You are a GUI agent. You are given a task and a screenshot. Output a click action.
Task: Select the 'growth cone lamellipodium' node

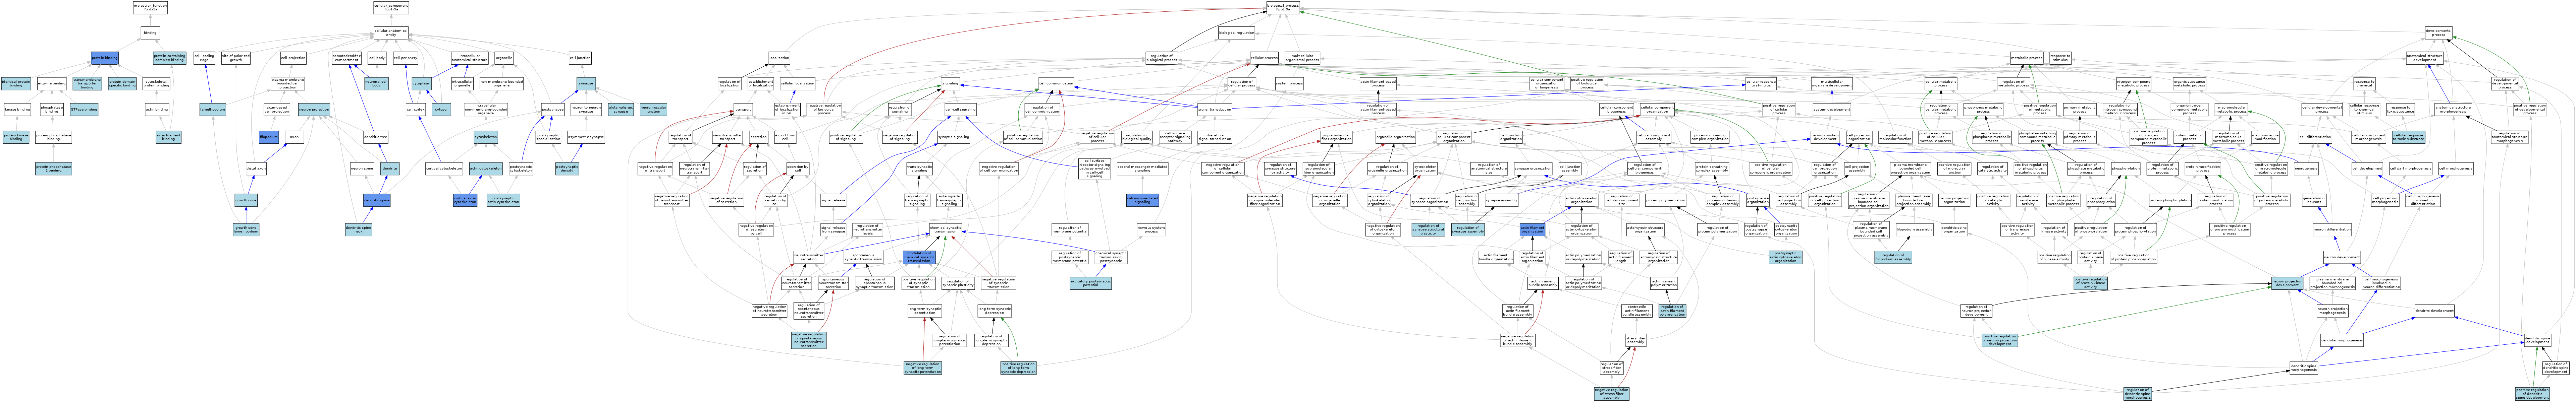point(246,230)
